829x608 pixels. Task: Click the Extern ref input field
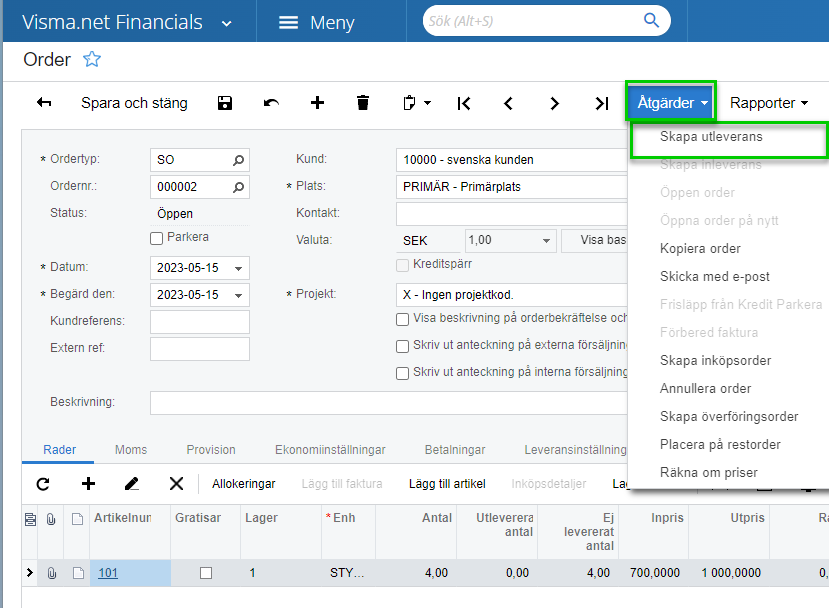[x=200, y=349]
